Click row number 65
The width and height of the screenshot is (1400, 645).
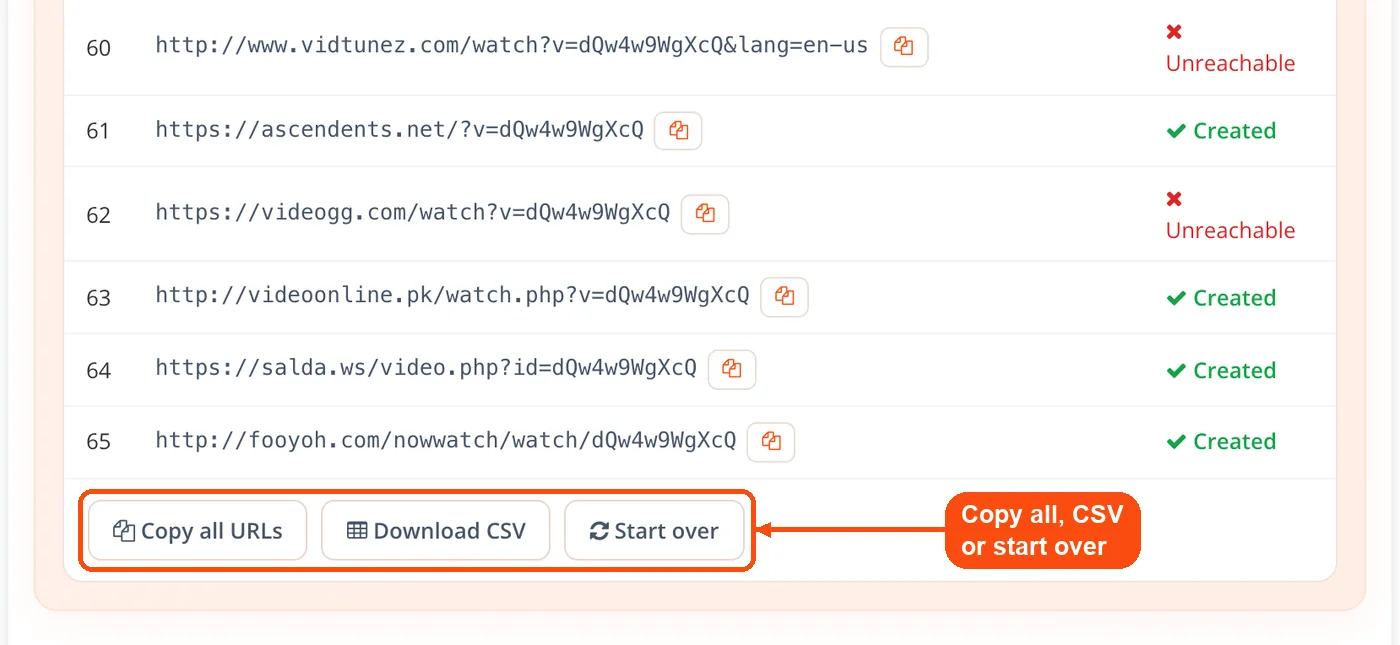click(x=98, y=442)
